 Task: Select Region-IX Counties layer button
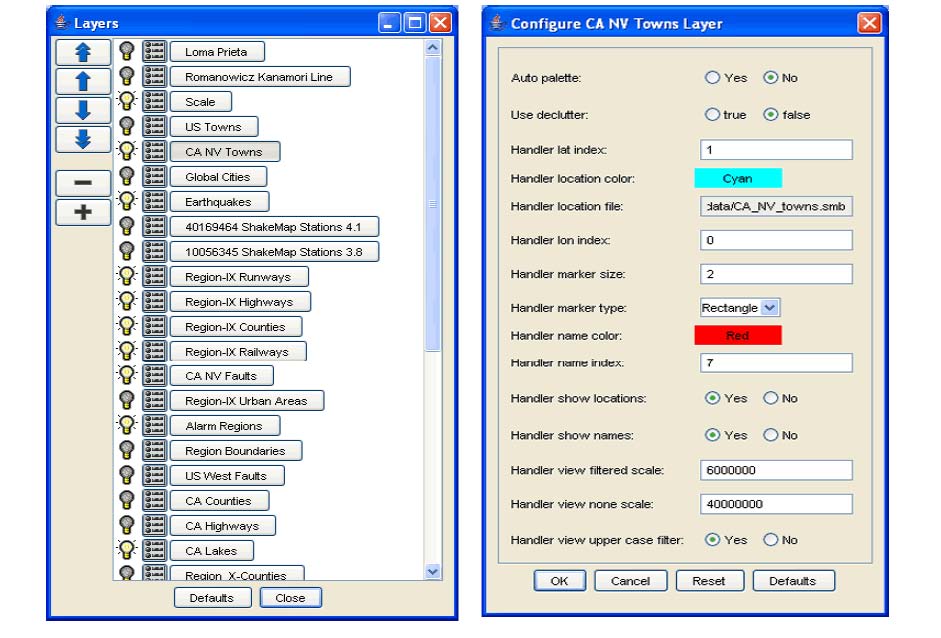coord(236,327)
